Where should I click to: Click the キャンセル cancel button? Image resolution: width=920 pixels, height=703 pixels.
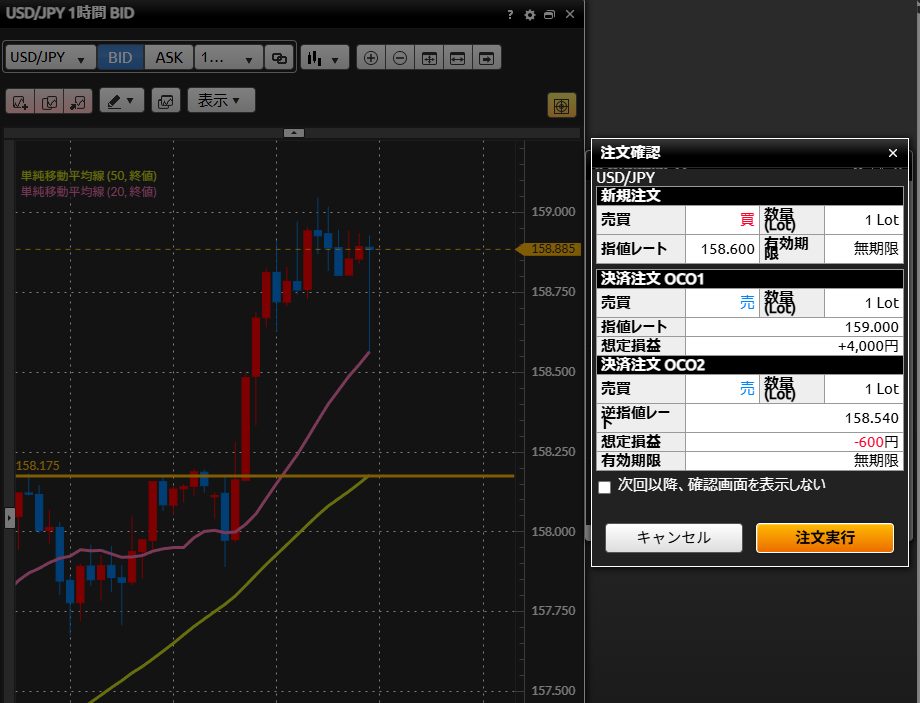tap(673, 537)
